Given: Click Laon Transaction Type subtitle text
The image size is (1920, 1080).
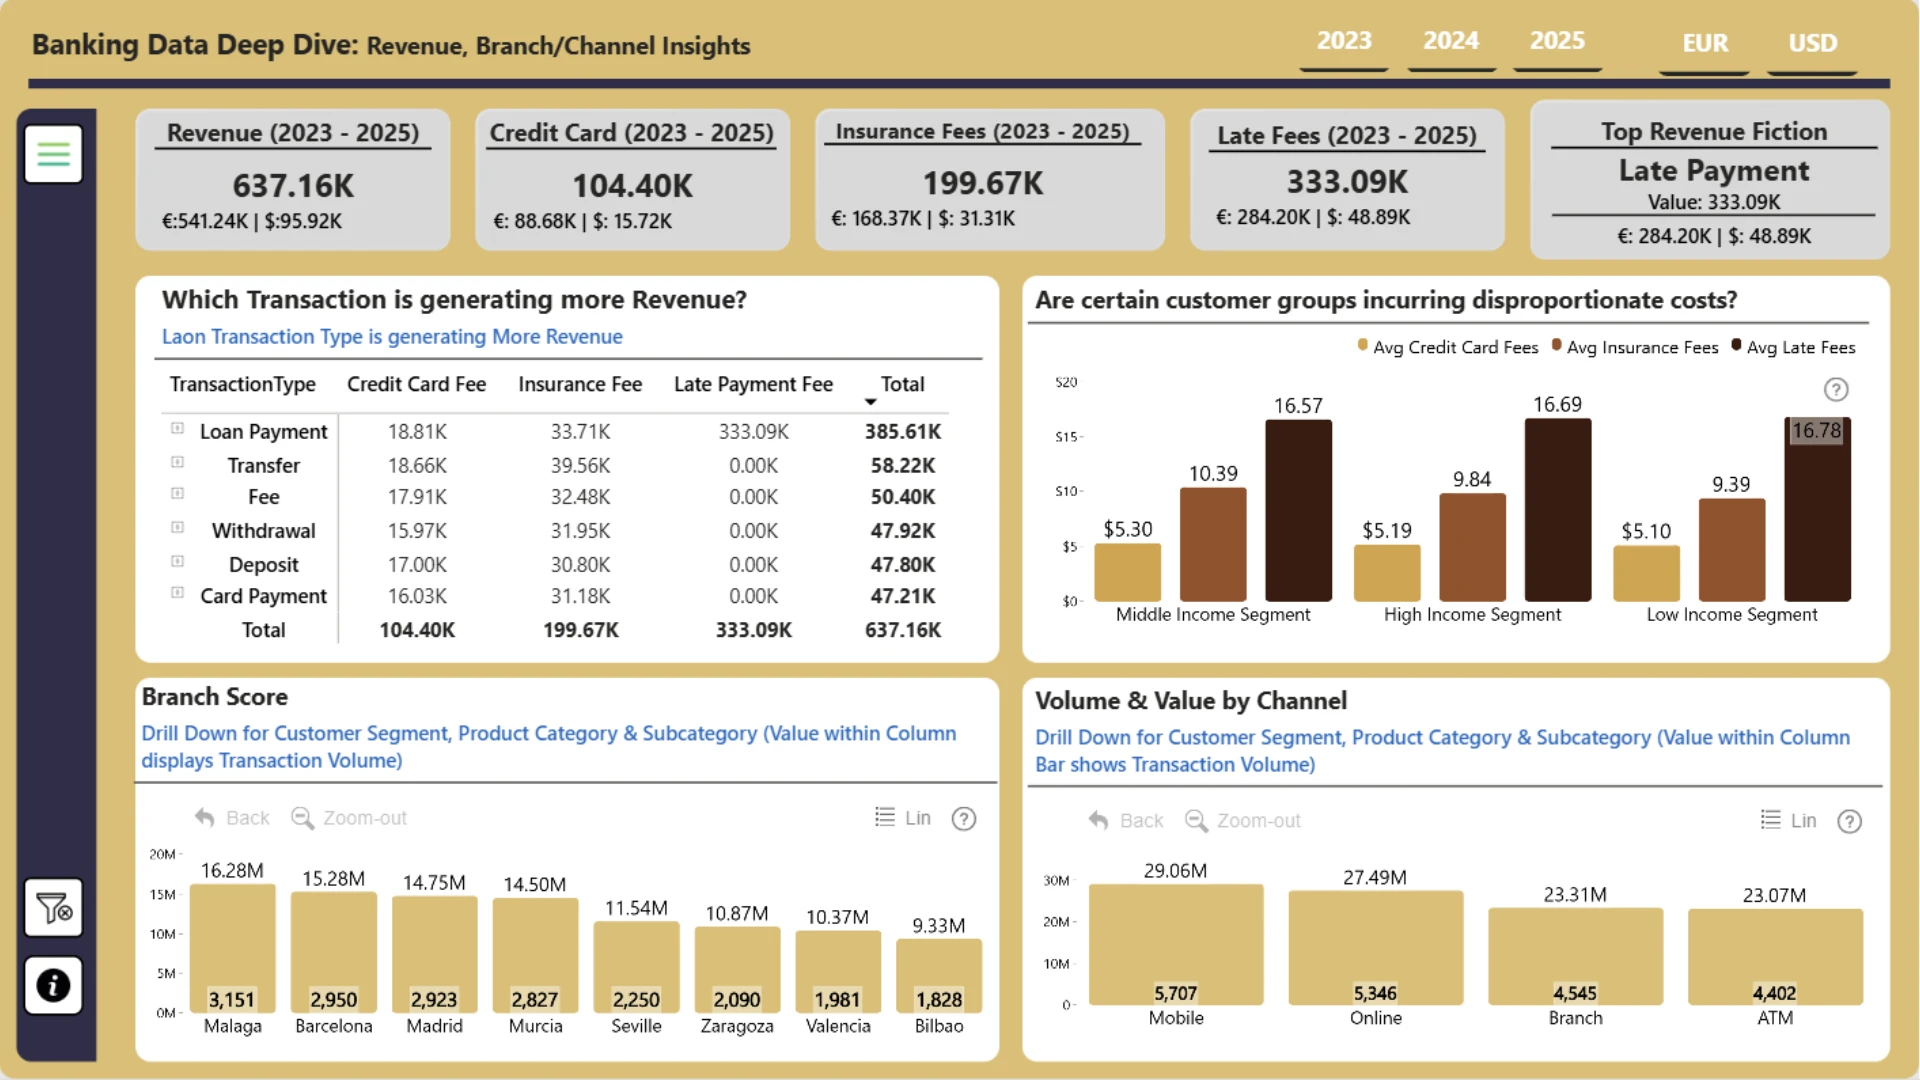Looking at the screenshot, I should click(392, 337).
